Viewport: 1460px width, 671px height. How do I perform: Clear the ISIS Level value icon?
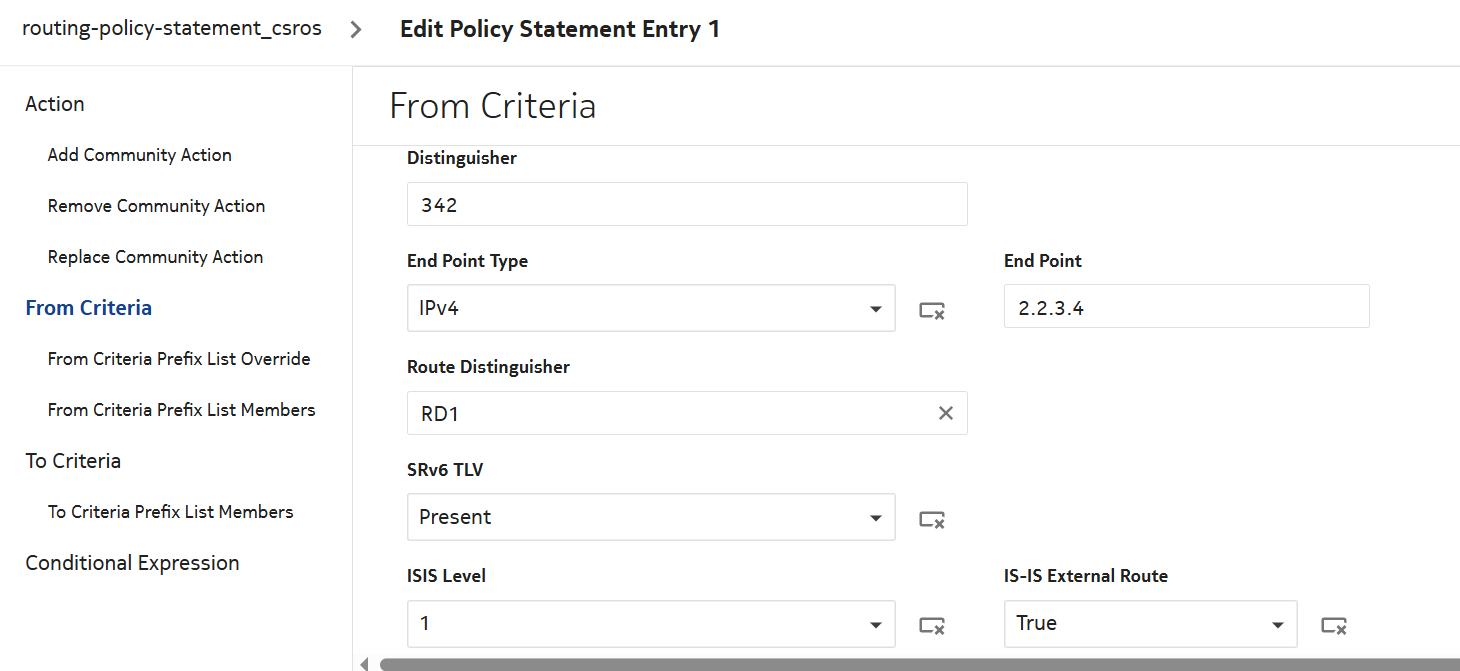(x=932, y=625)
